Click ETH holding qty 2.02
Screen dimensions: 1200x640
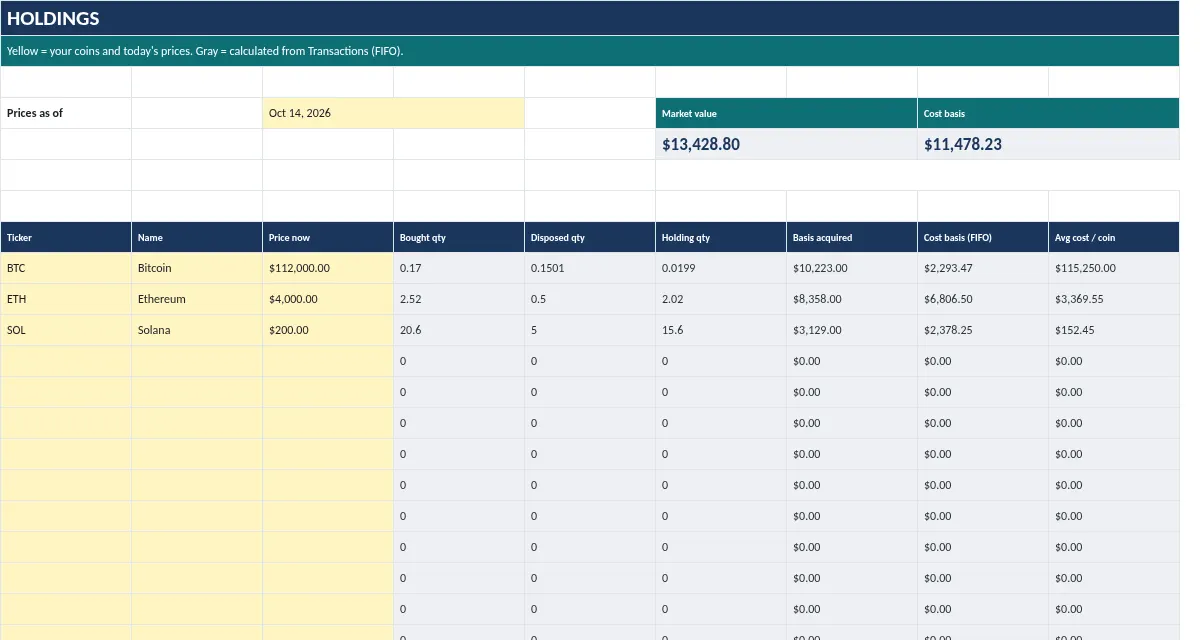point(721,299)
